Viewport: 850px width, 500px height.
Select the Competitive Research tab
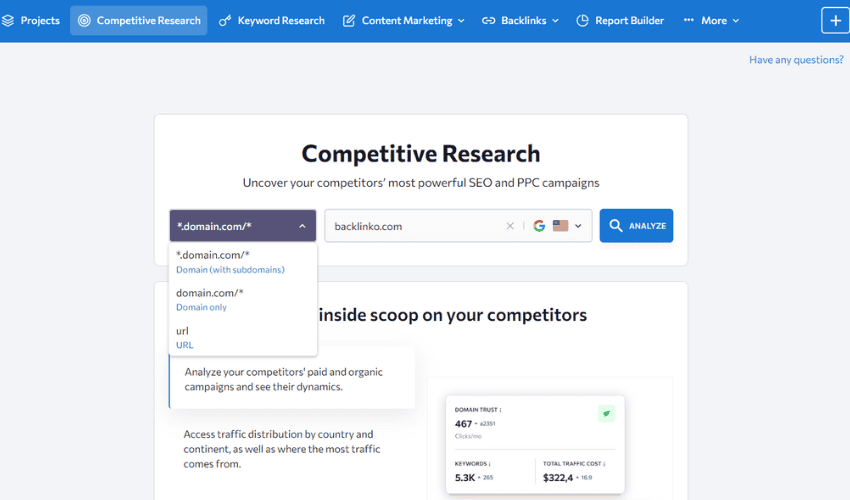coord(139,21)
